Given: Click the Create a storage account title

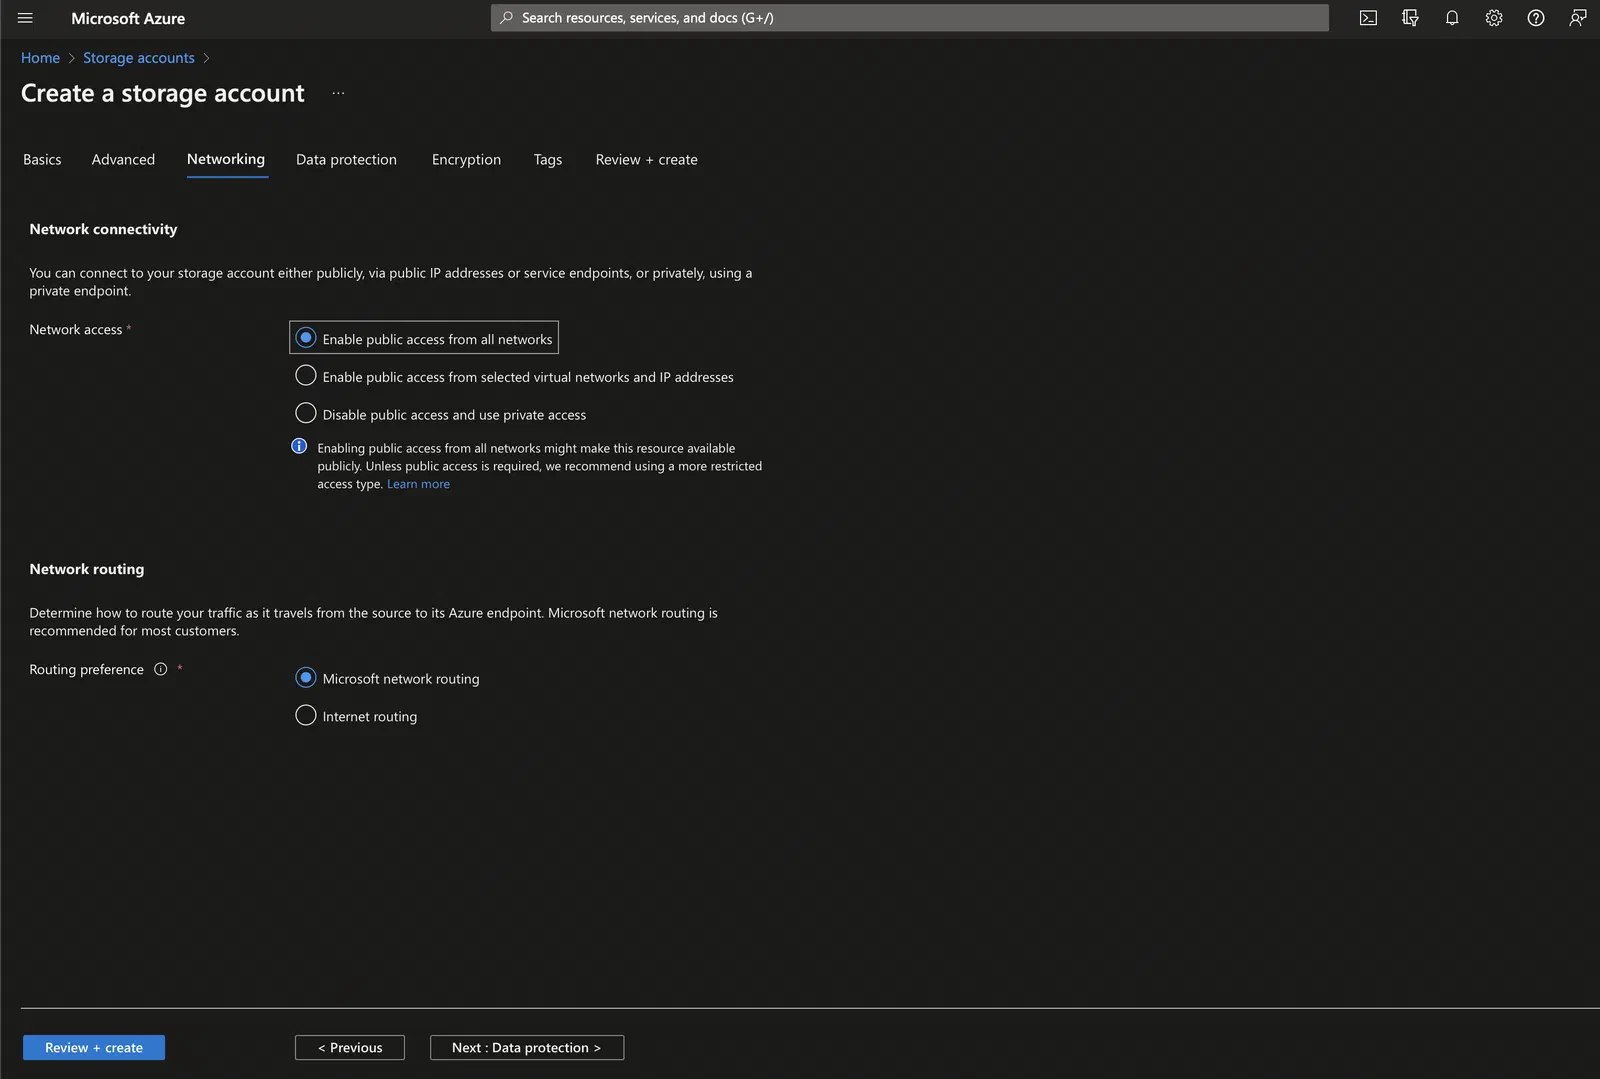Looking at the screenshot, I should pyautogui.click(x=163, y=93).
